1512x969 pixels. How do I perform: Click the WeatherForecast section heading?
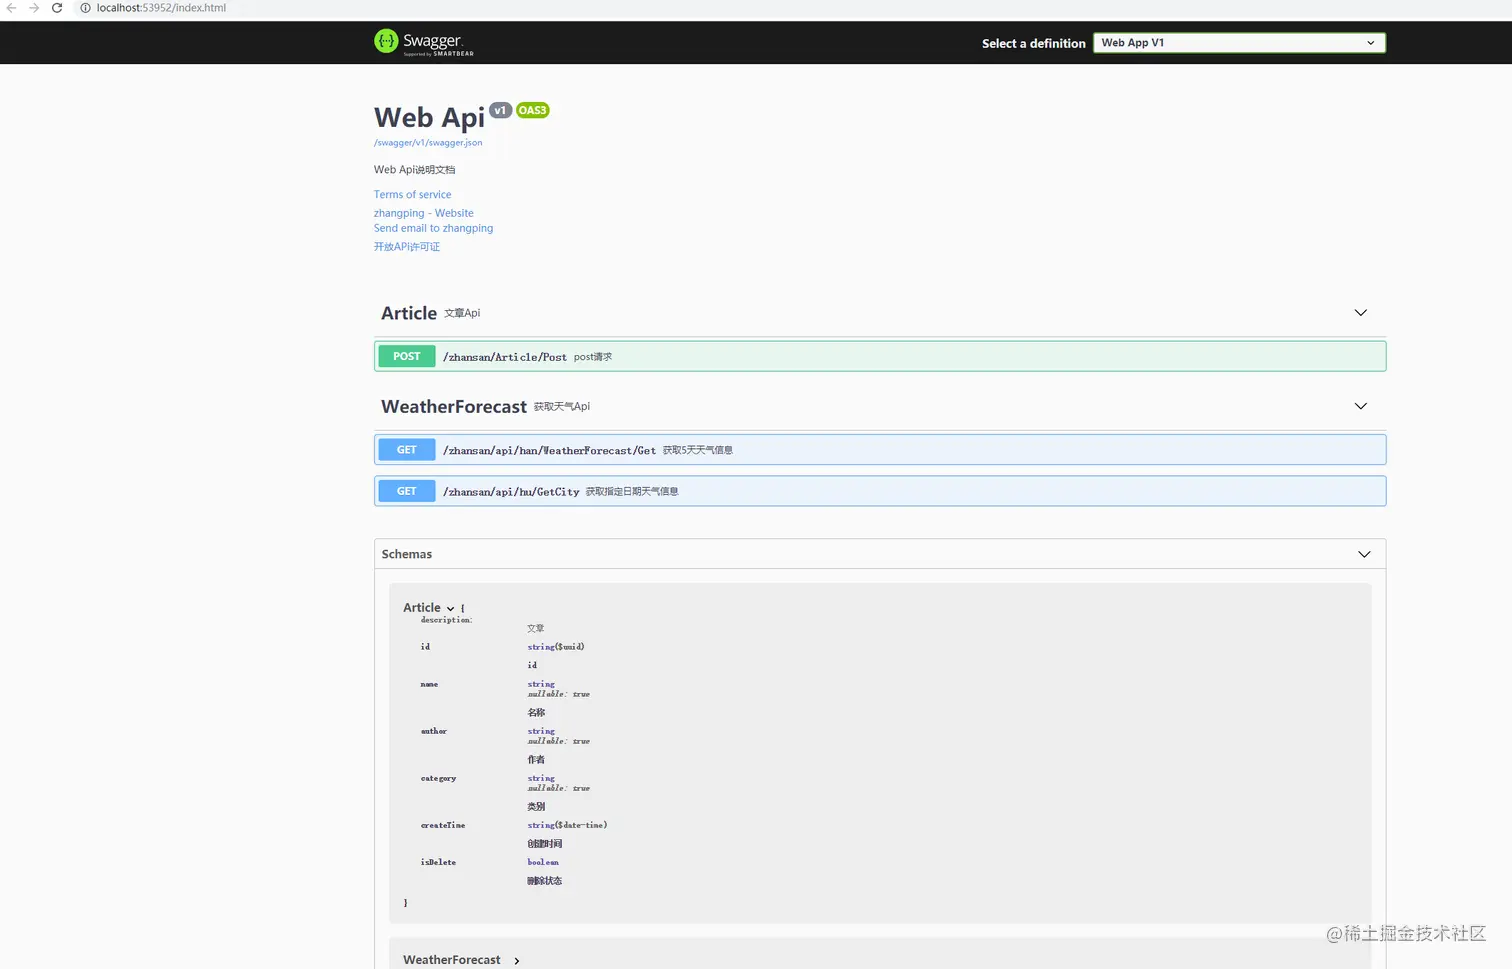(x=454, y=407)
